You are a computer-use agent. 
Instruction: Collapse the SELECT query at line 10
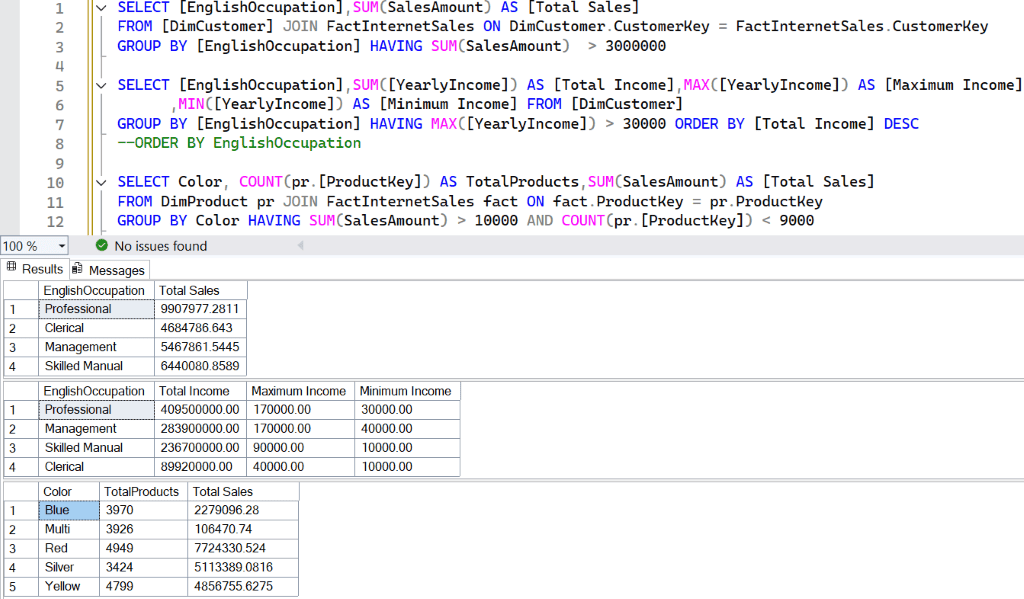click(100, 181)
